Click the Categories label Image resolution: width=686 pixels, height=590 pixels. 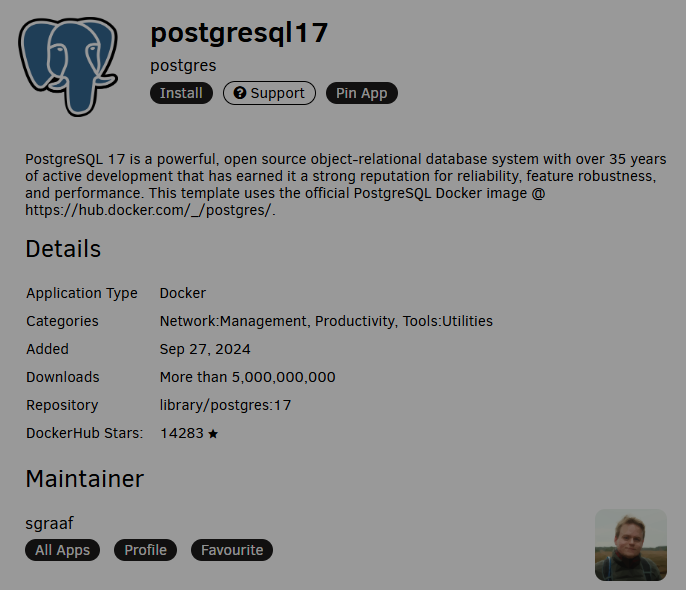pos(62,321)
